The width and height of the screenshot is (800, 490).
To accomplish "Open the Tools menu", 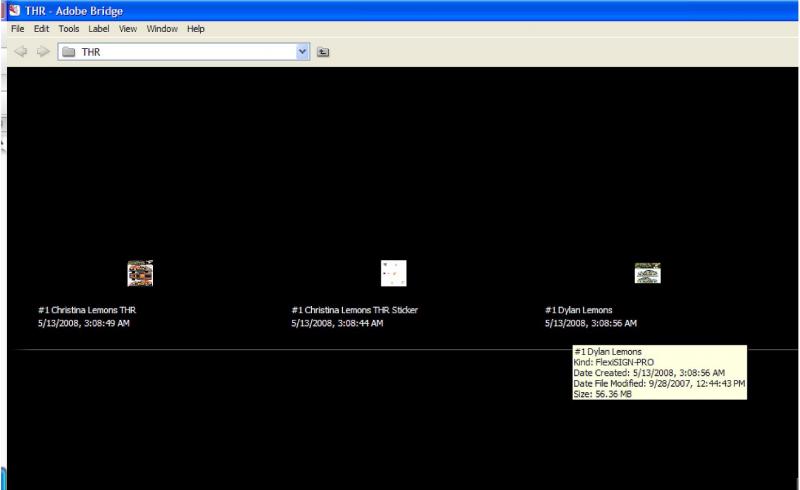I will (69, 29).
